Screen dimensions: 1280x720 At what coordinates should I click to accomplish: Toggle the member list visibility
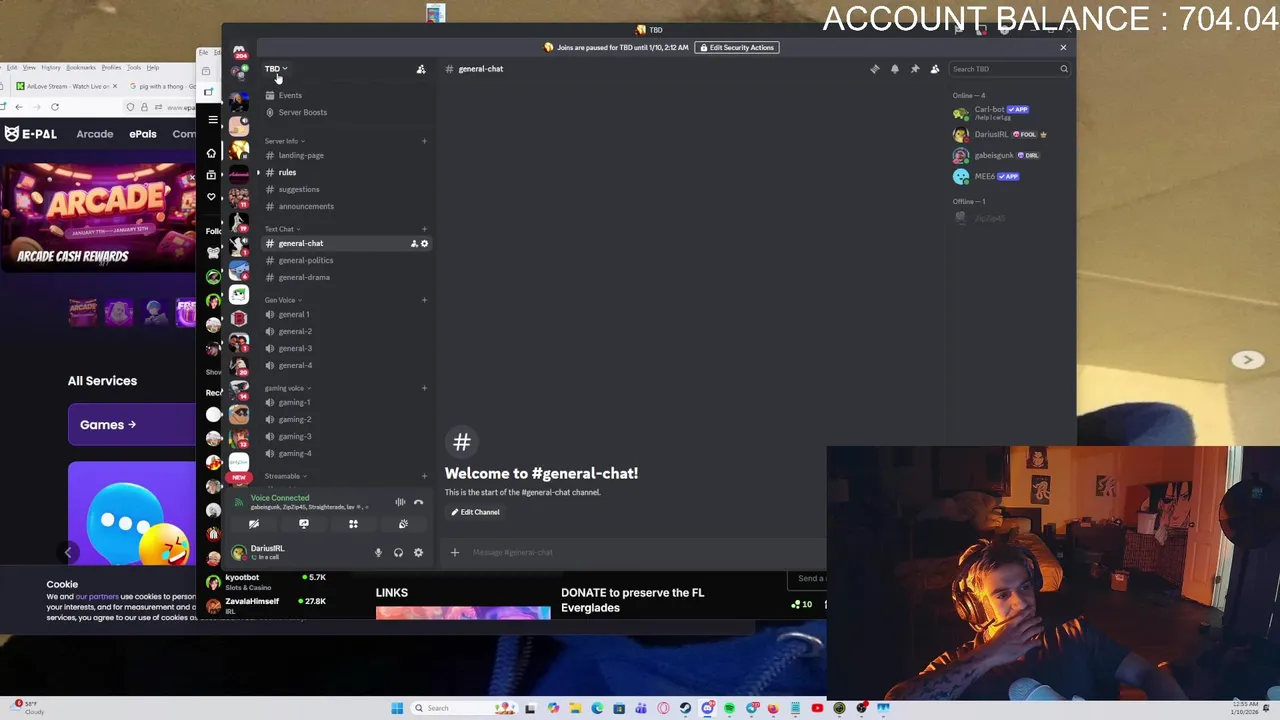(x=935, y=69)
